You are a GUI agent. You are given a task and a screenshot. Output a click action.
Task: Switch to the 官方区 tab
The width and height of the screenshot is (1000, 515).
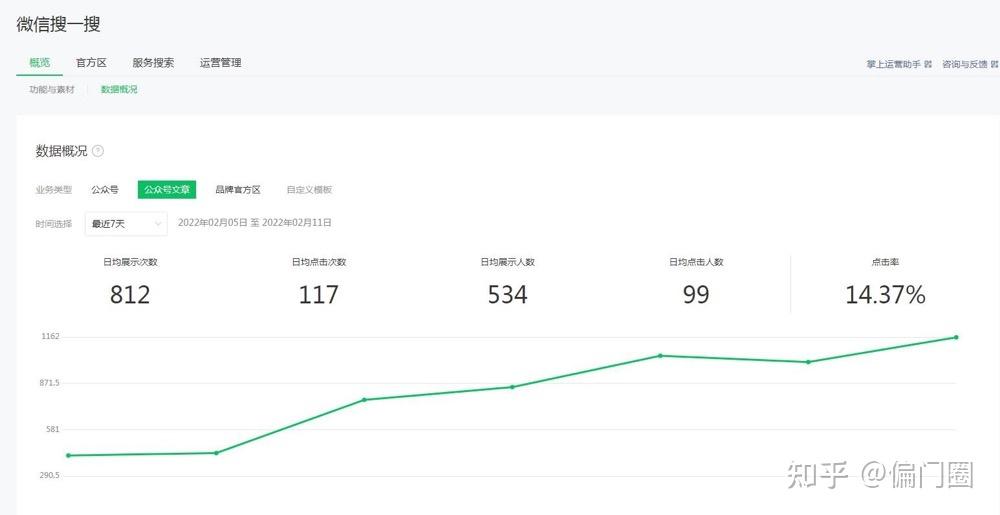tap(91, 62)
